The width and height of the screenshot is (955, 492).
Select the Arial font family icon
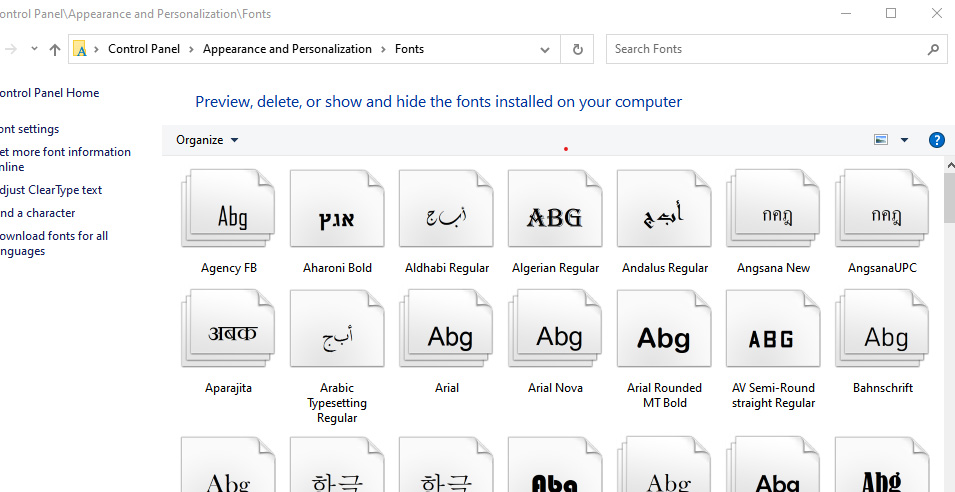[x=446, y=328]
